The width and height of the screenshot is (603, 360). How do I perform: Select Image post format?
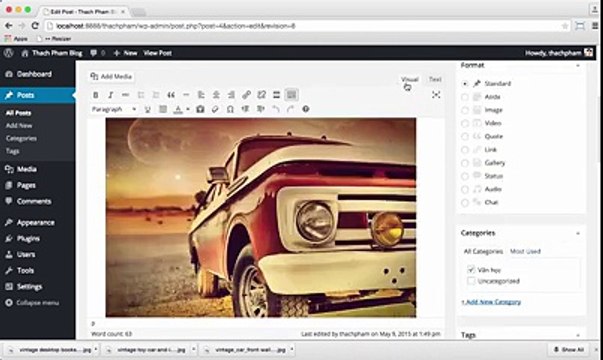[x=465, y=110]
